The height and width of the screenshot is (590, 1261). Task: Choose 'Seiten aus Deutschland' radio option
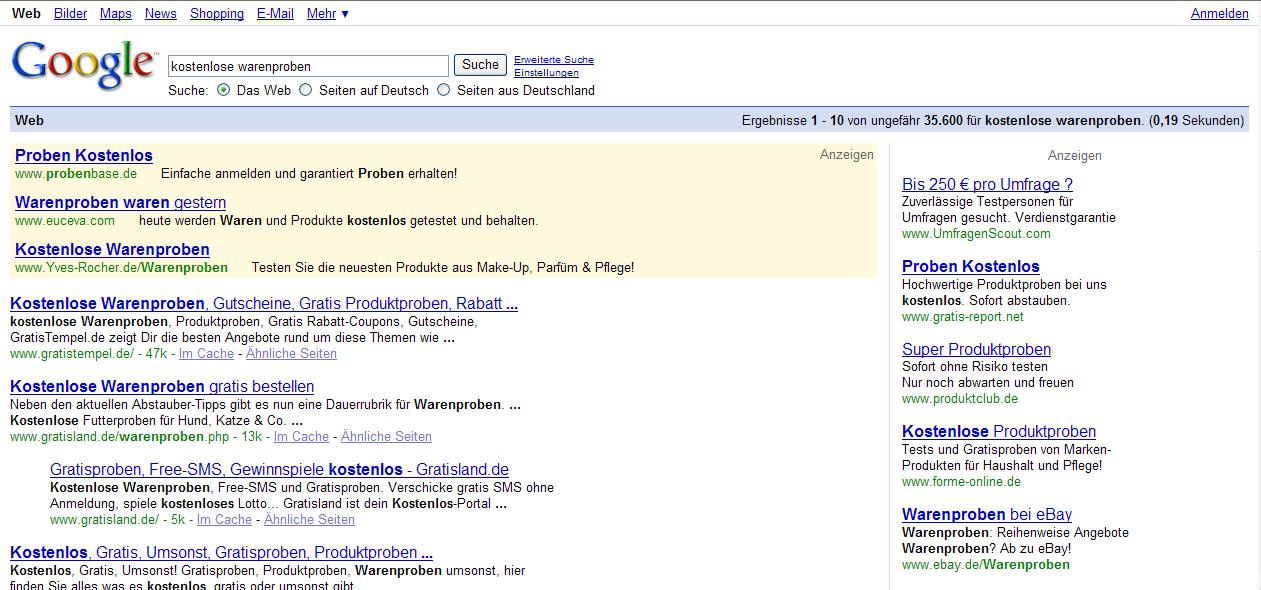tap(444, 90)
